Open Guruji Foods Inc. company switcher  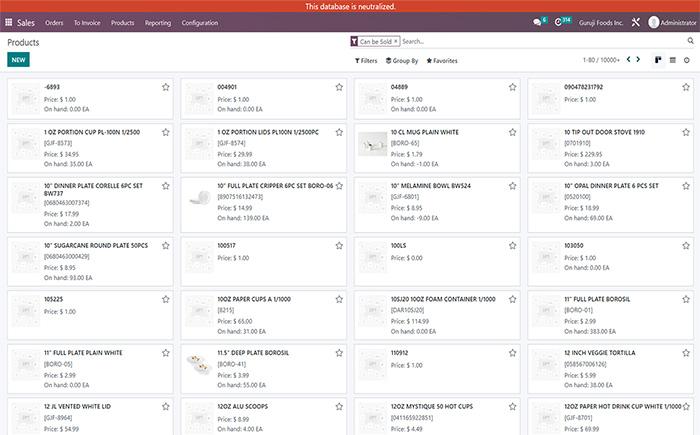(601, 23)
